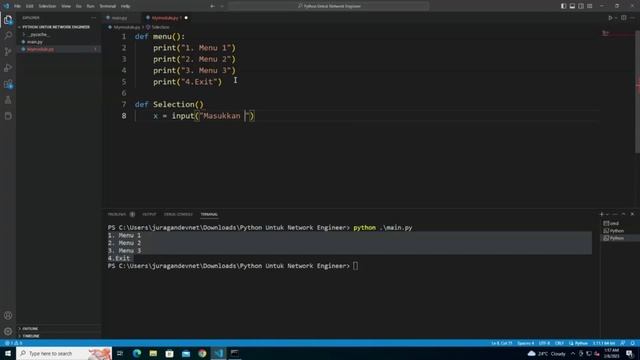Select Mymodule.py in Explorer tree

pyautogui.click(x=40, y=49)
